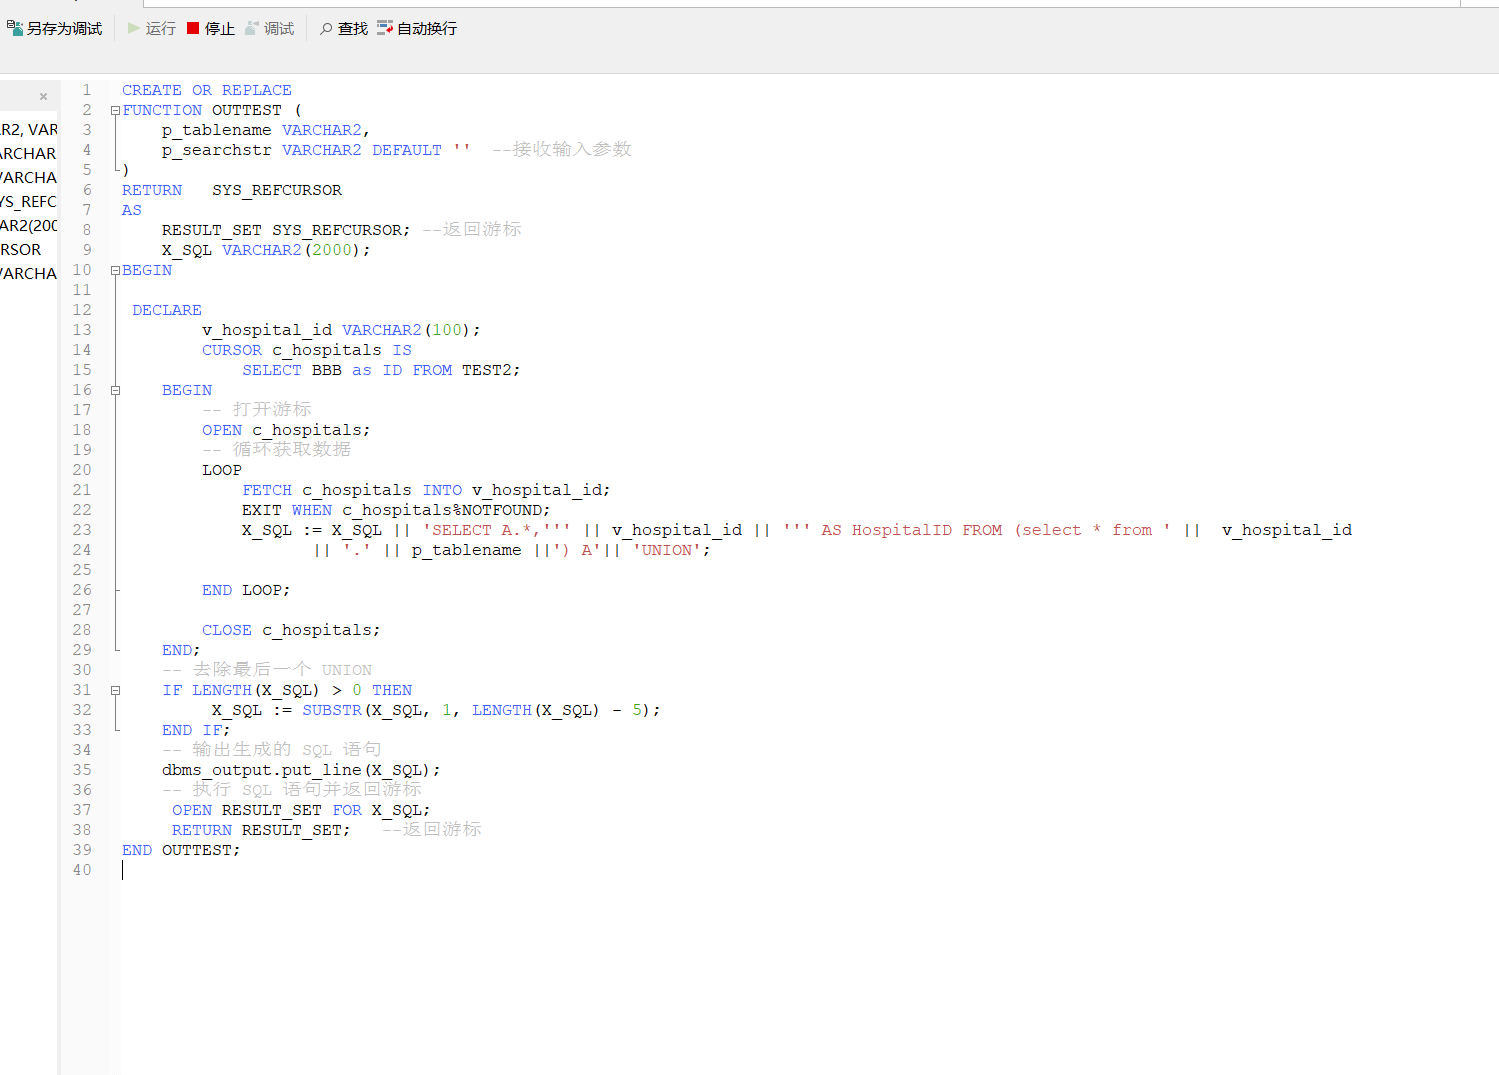The width and height of the screenshot is (1499, 1075).
Task: Stop execution with the red 停止 button
Action: [211, 29]
